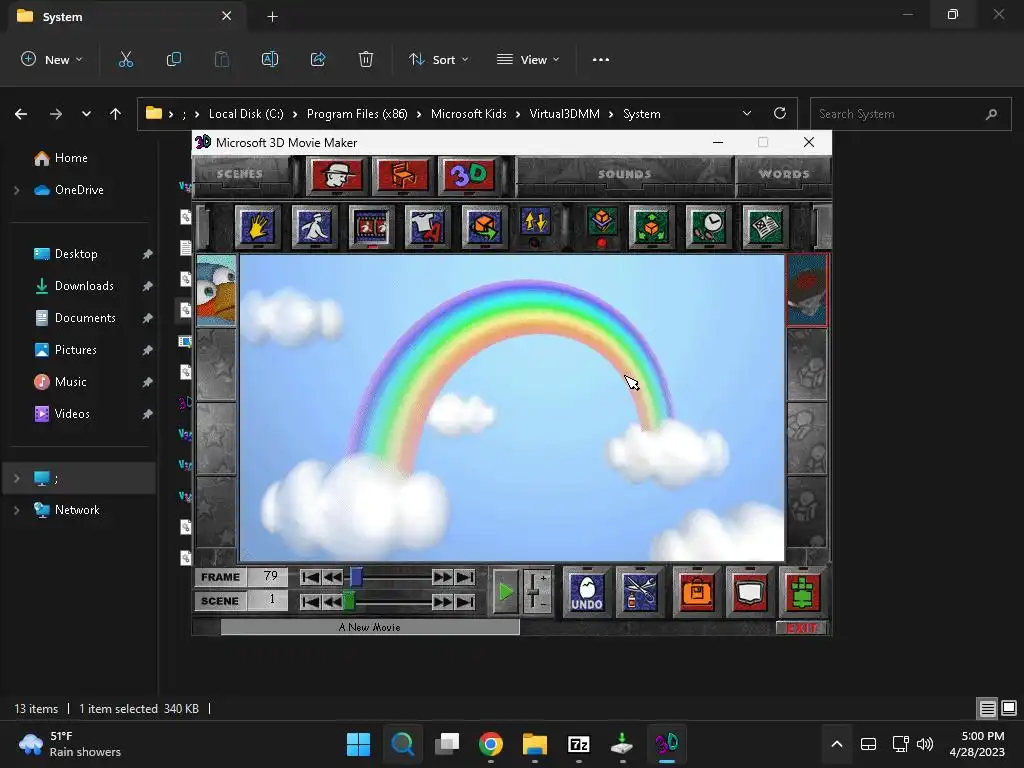Select the yellow hand move tool

(x=257, y=227)
